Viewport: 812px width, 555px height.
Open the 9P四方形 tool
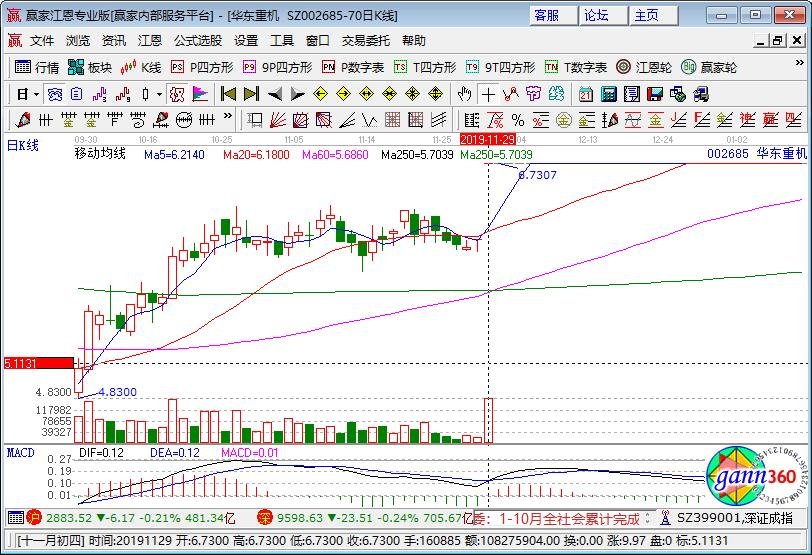[278, 67]
